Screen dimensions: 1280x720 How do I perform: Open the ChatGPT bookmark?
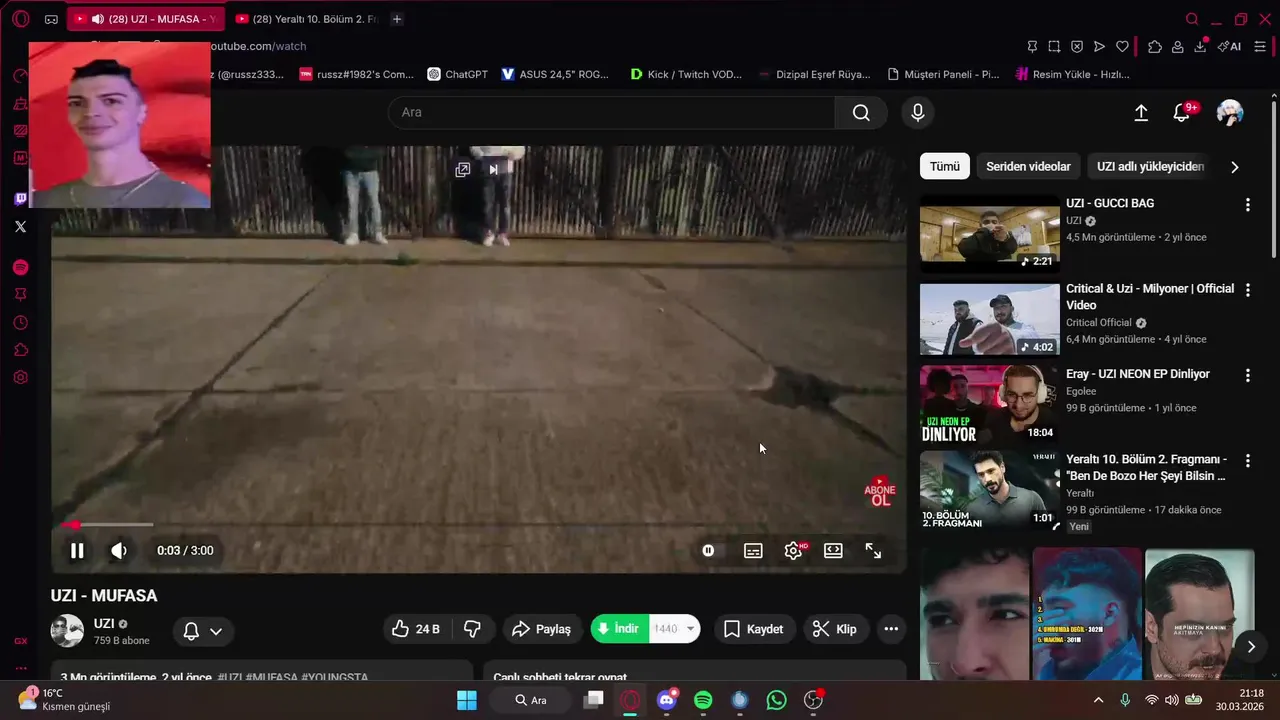click(x=458, y=74)
